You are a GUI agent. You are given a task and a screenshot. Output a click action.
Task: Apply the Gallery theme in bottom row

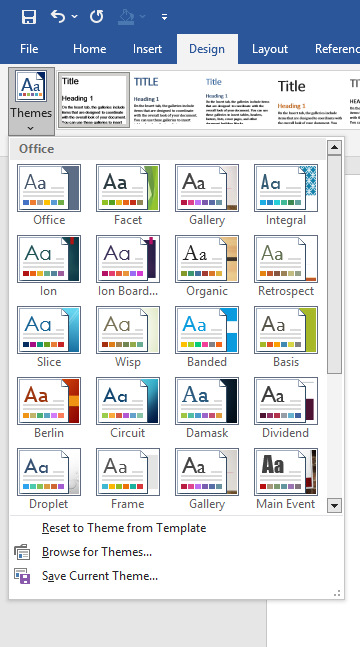(x=207, y=479)
